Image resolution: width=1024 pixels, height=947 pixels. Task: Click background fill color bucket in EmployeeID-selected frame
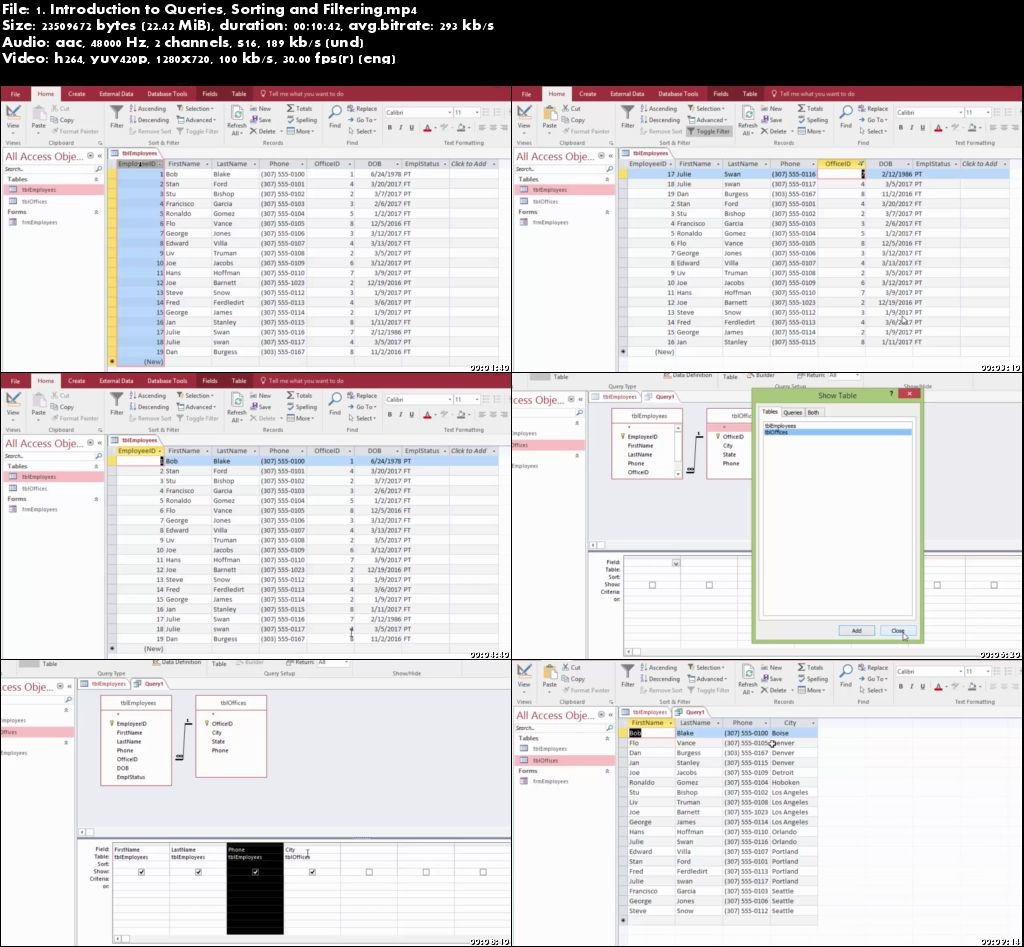coord(460,127)
